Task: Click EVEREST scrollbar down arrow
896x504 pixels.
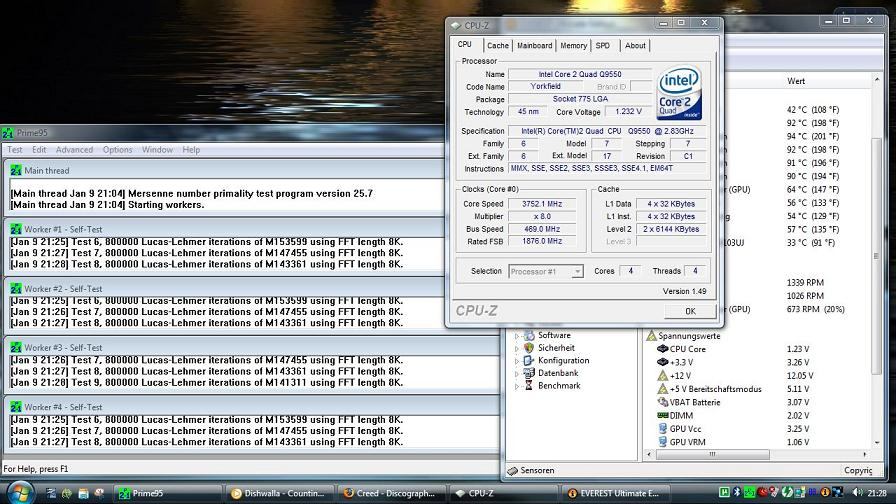Action: pyautogui.click(x=877, y=443)
